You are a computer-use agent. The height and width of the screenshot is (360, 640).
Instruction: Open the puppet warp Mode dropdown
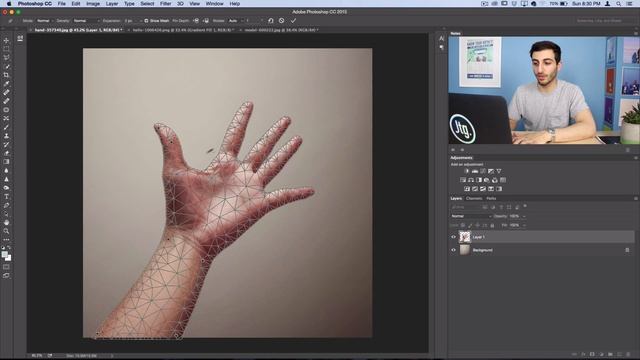[45, 20]
